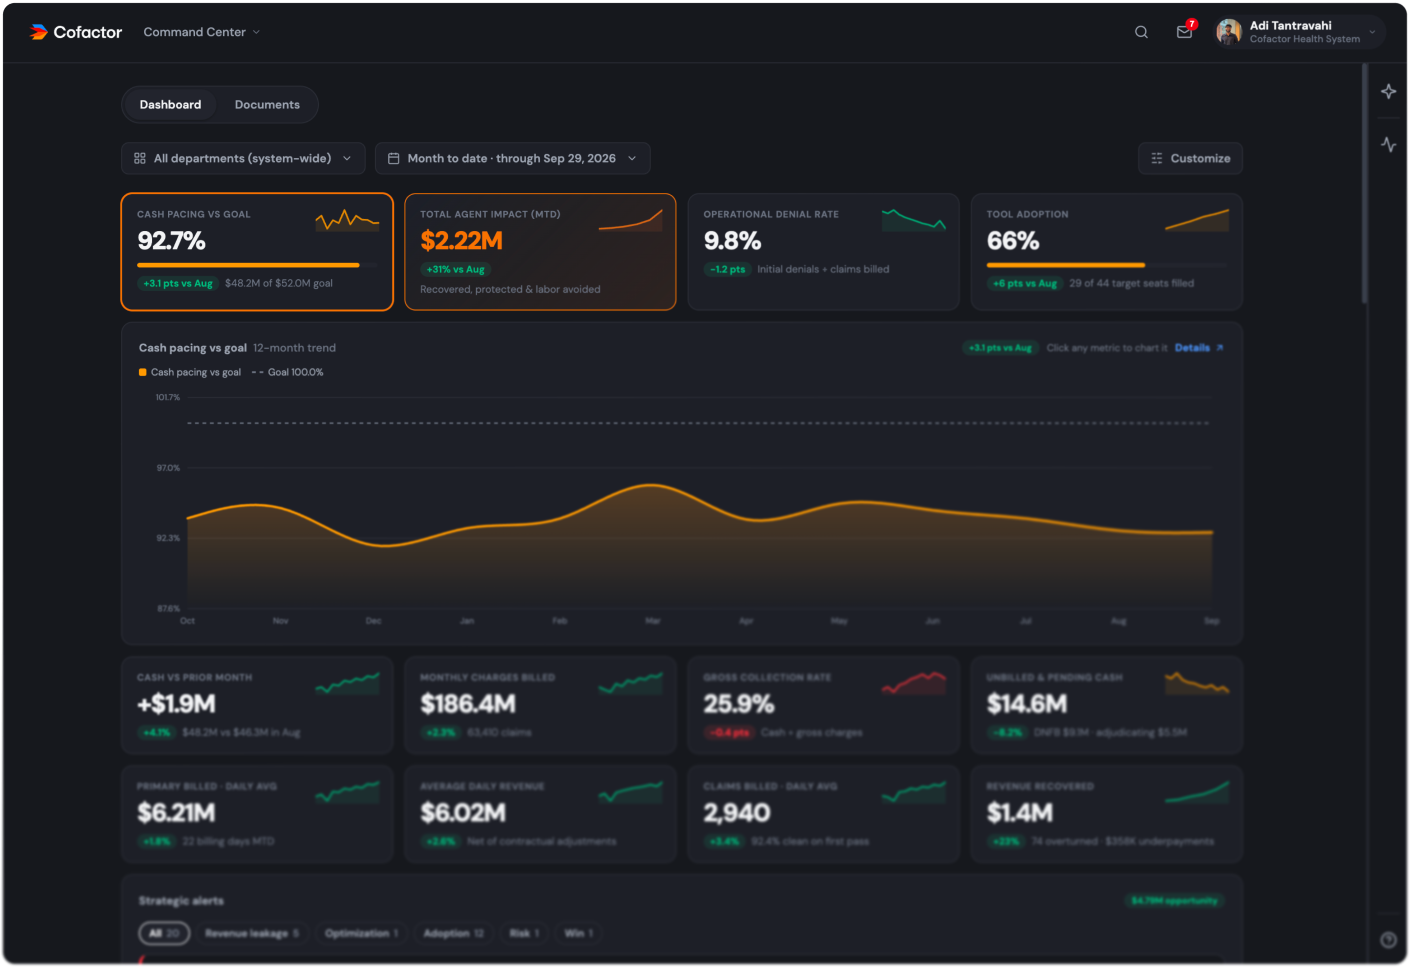Click the Gross Collection Rate red sparkline
Image resolution: width=1410 pixels, height=967 pixels.
(914, 683)
